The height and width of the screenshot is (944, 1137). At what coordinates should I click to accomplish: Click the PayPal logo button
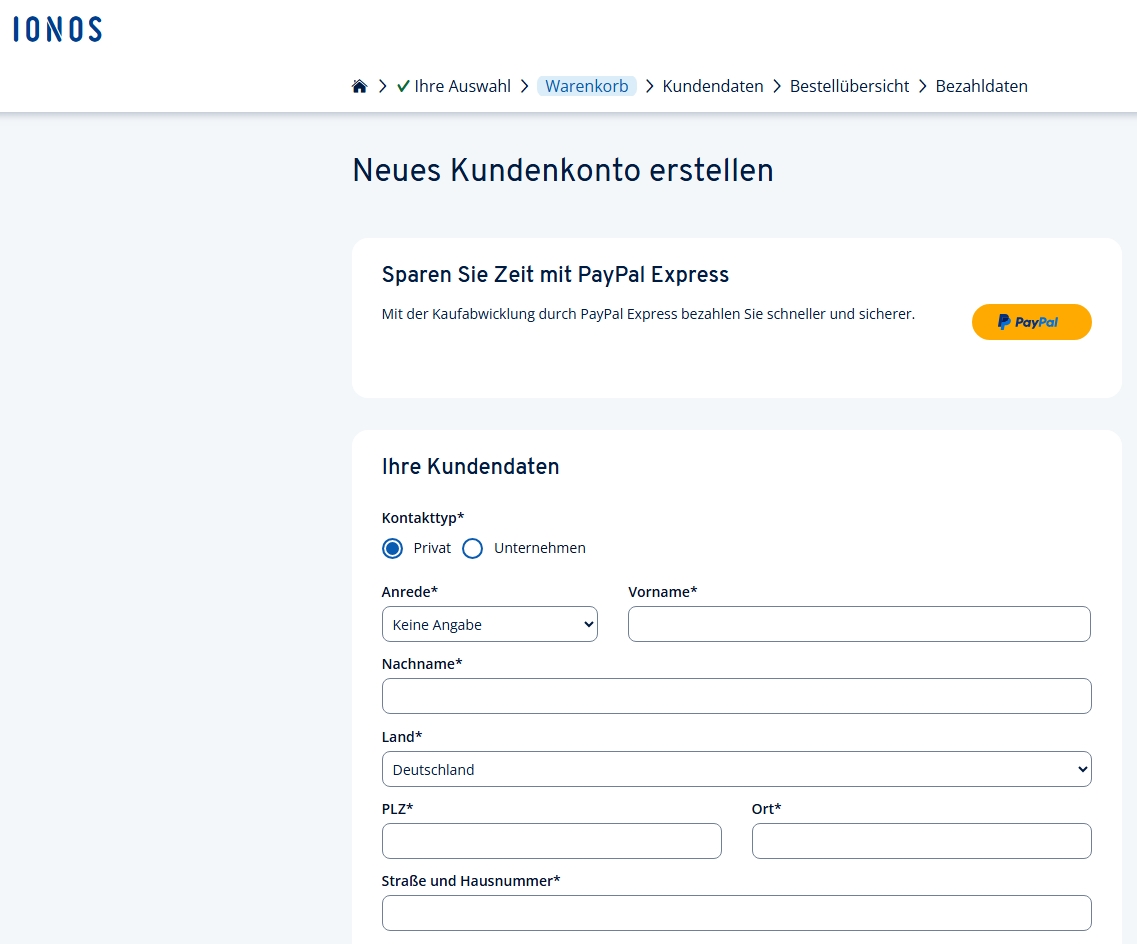coord(1031,322)
